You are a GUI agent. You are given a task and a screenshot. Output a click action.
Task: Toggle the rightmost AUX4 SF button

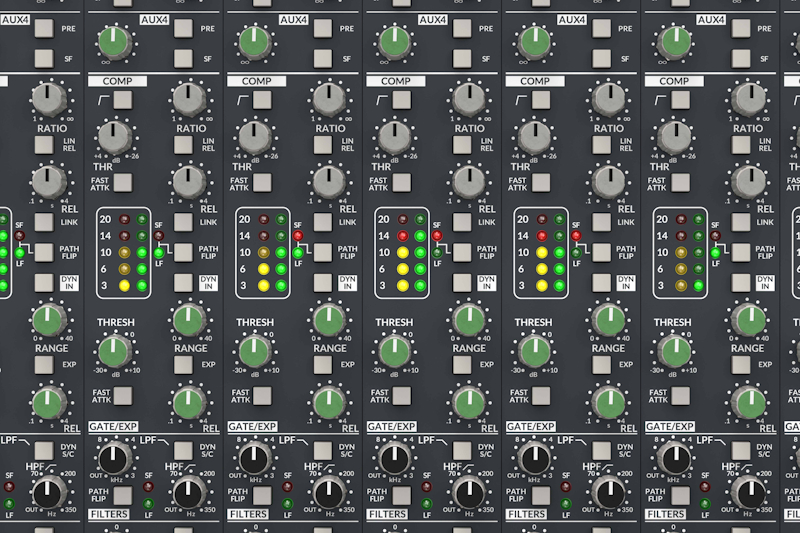click(740, 57)
